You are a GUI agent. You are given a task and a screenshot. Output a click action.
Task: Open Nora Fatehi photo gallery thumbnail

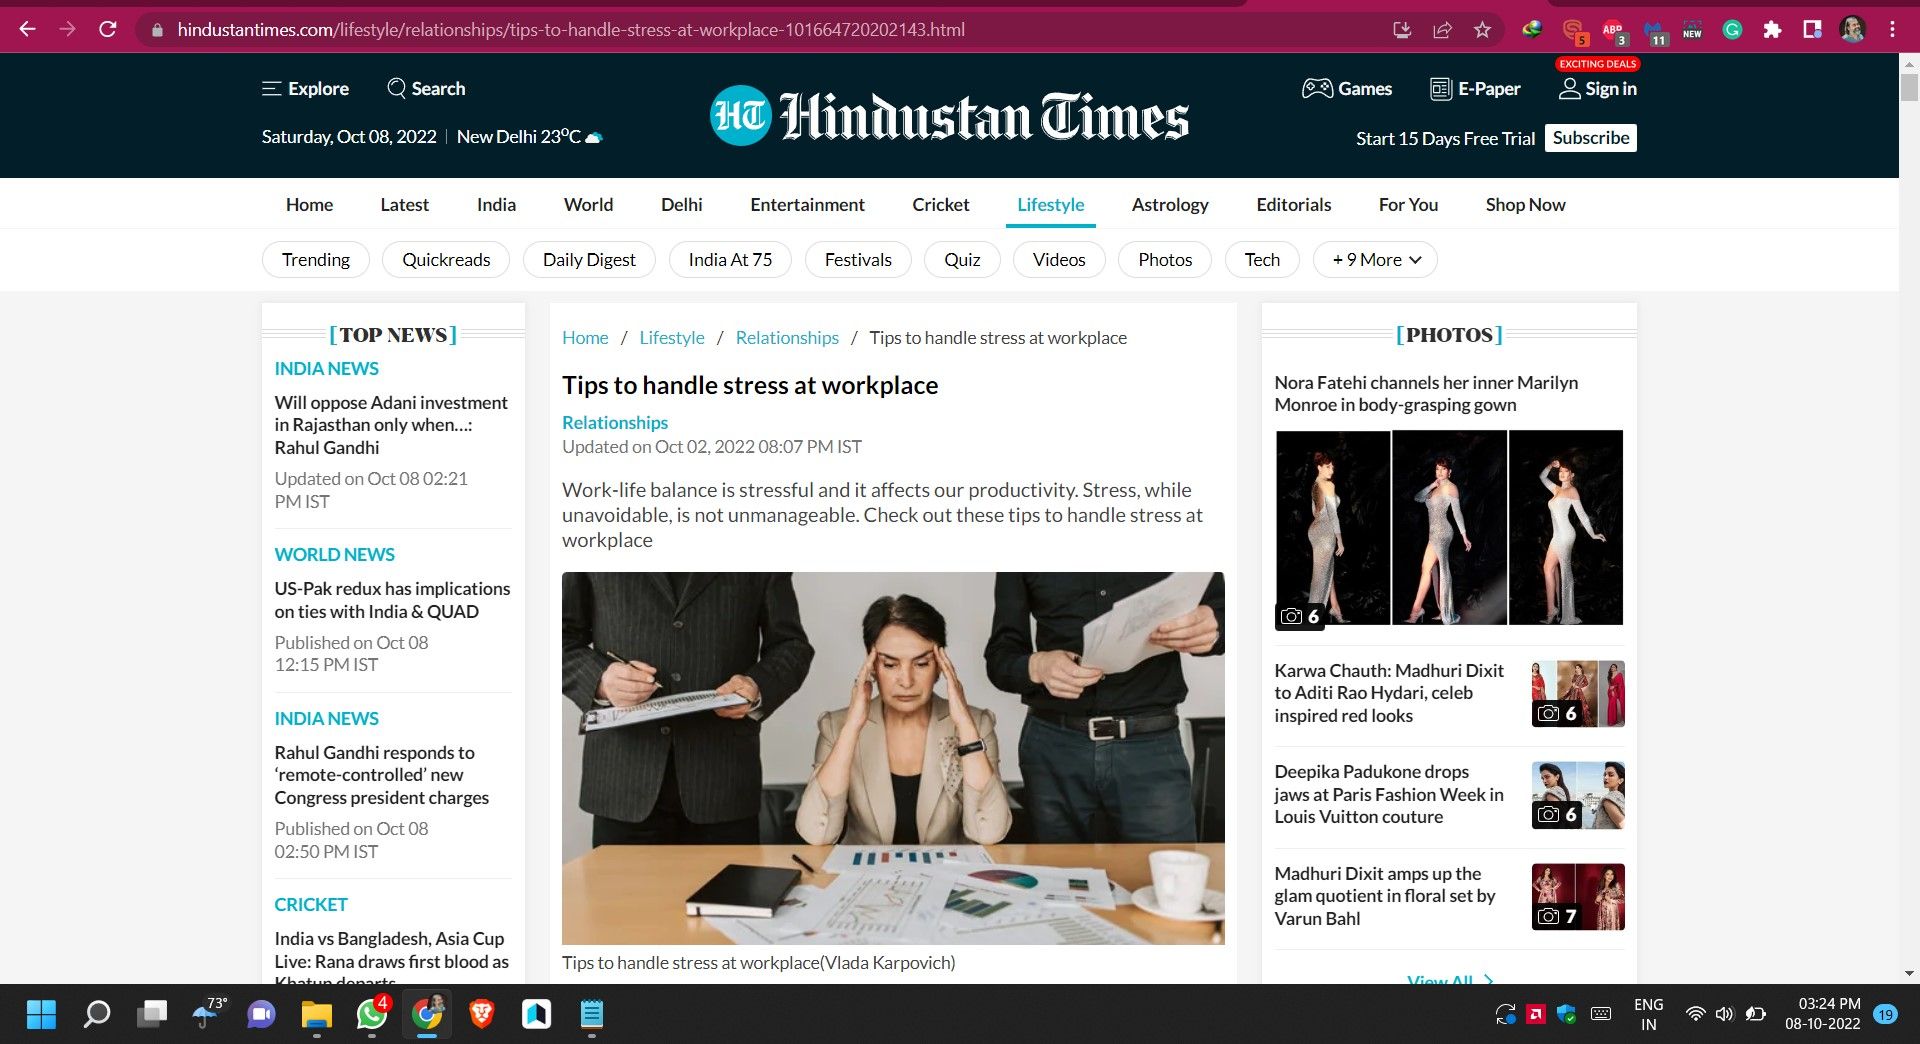pos(1448,528)
